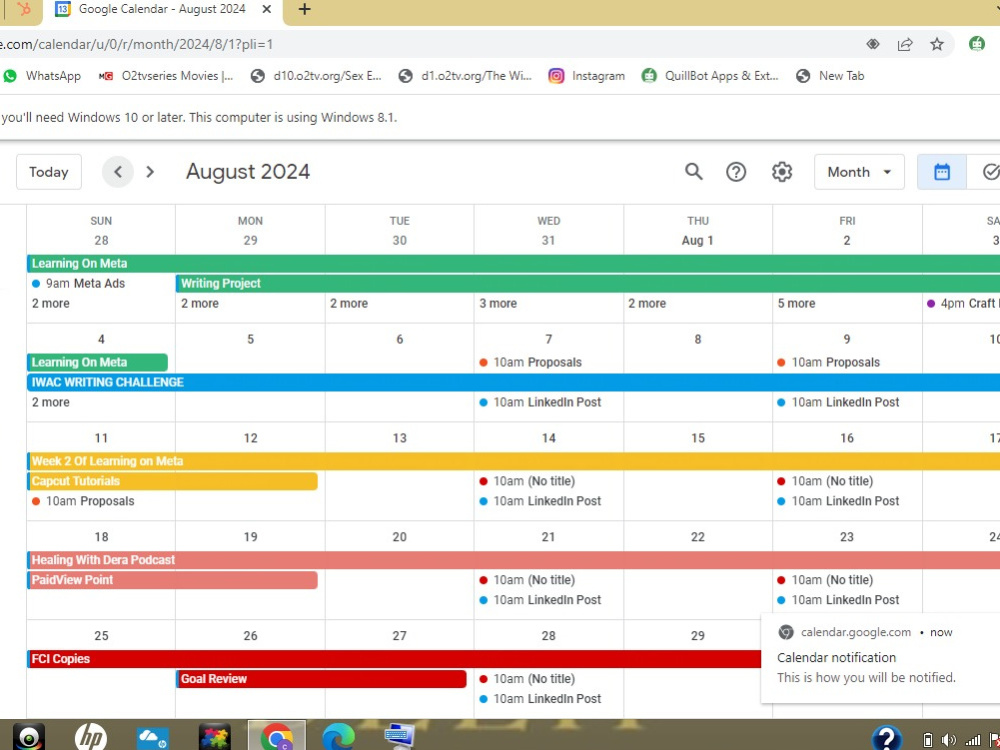Open a new browser tab with plus
This screenshot has height=750, width=1000.
point(304,9)
